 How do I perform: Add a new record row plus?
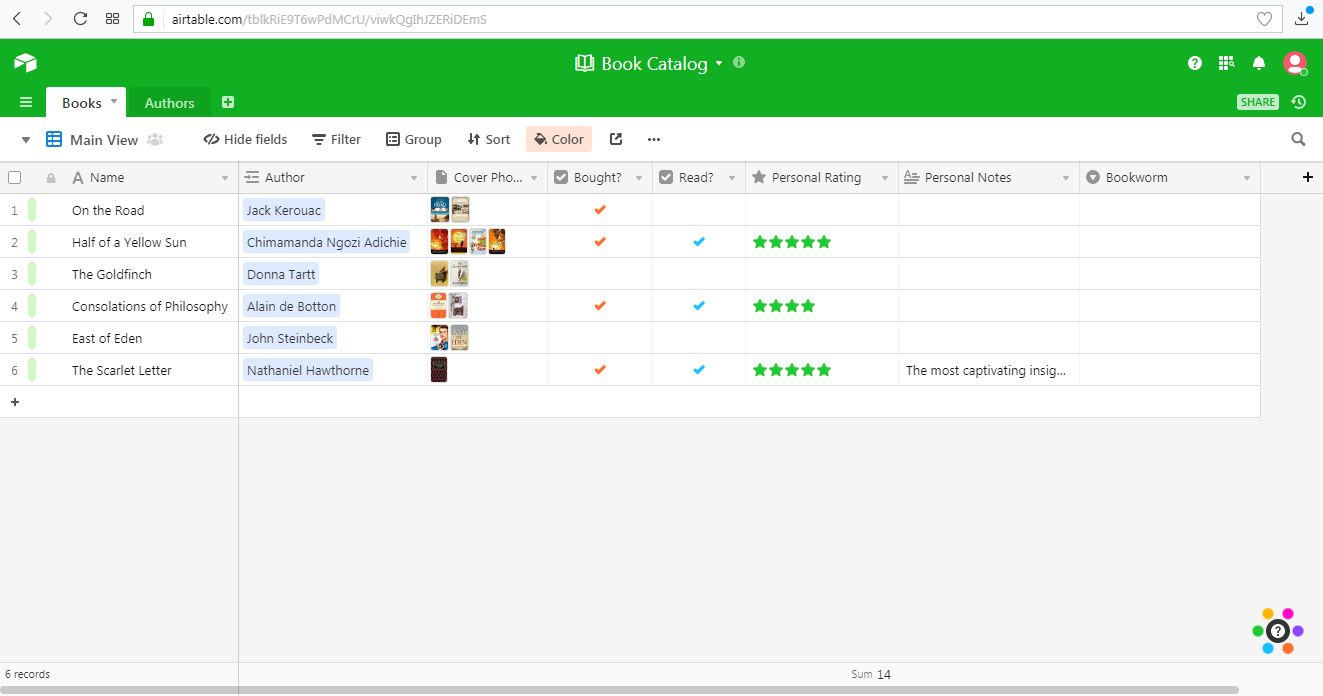(x=15, y=402)
